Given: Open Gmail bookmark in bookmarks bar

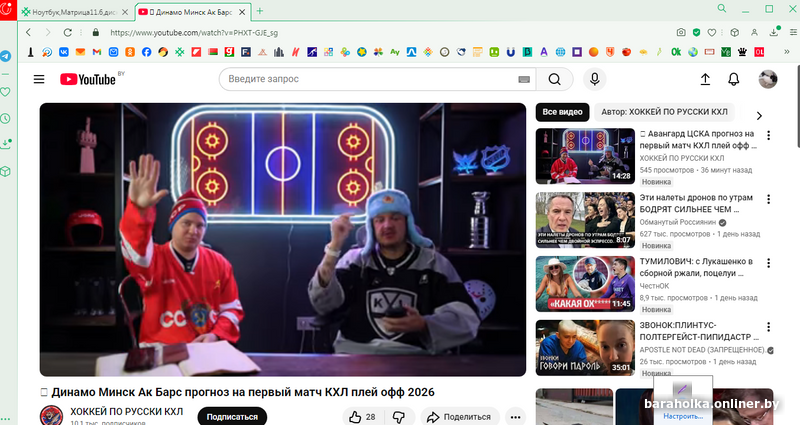Looking at the screenshot, I should pyautogui.click(x=97, y=52).
